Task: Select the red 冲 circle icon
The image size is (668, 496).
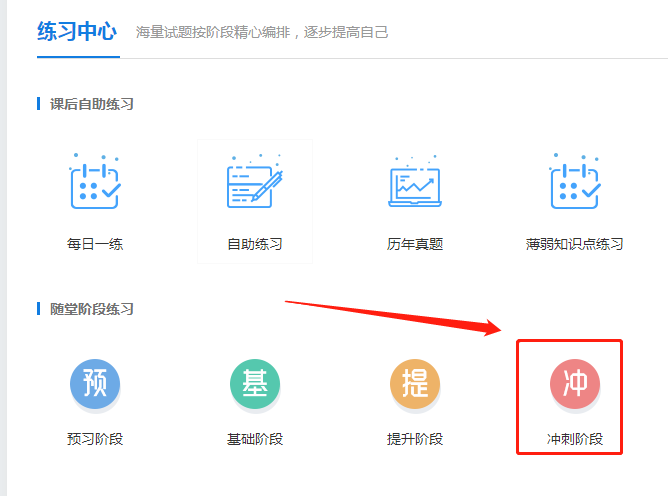Action: click(575, 384)
